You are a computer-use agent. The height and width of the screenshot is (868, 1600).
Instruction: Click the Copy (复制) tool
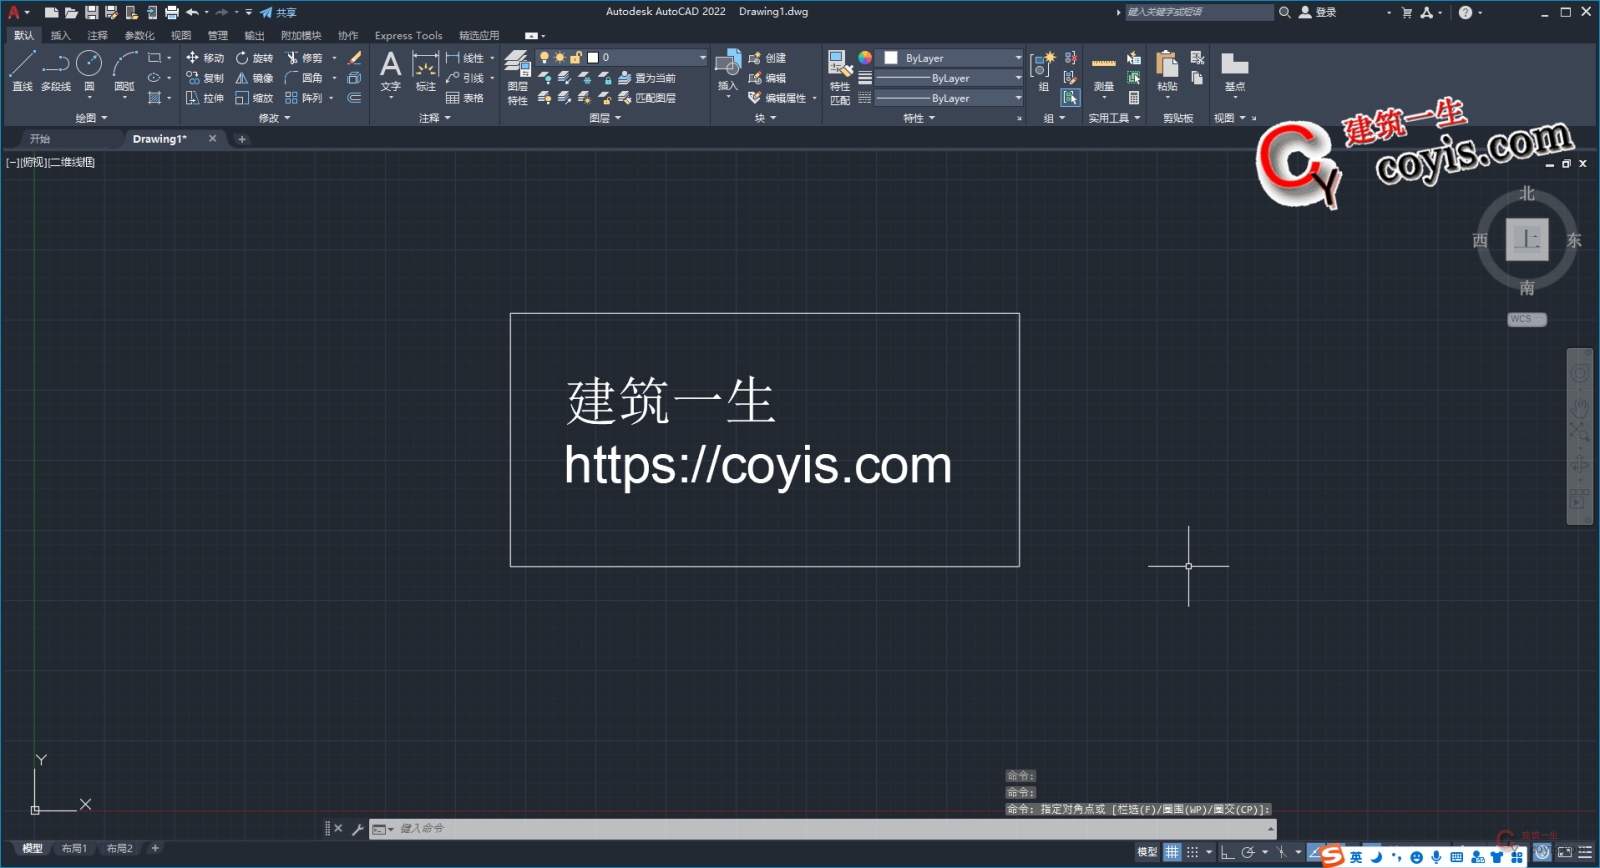[204, 78]
